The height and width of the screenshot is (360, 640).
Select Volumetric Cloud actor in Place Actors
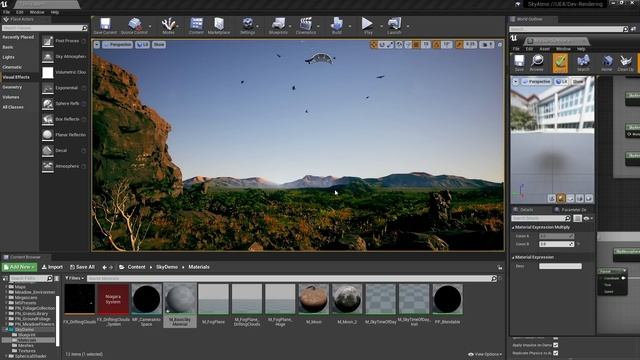(64, 72)
